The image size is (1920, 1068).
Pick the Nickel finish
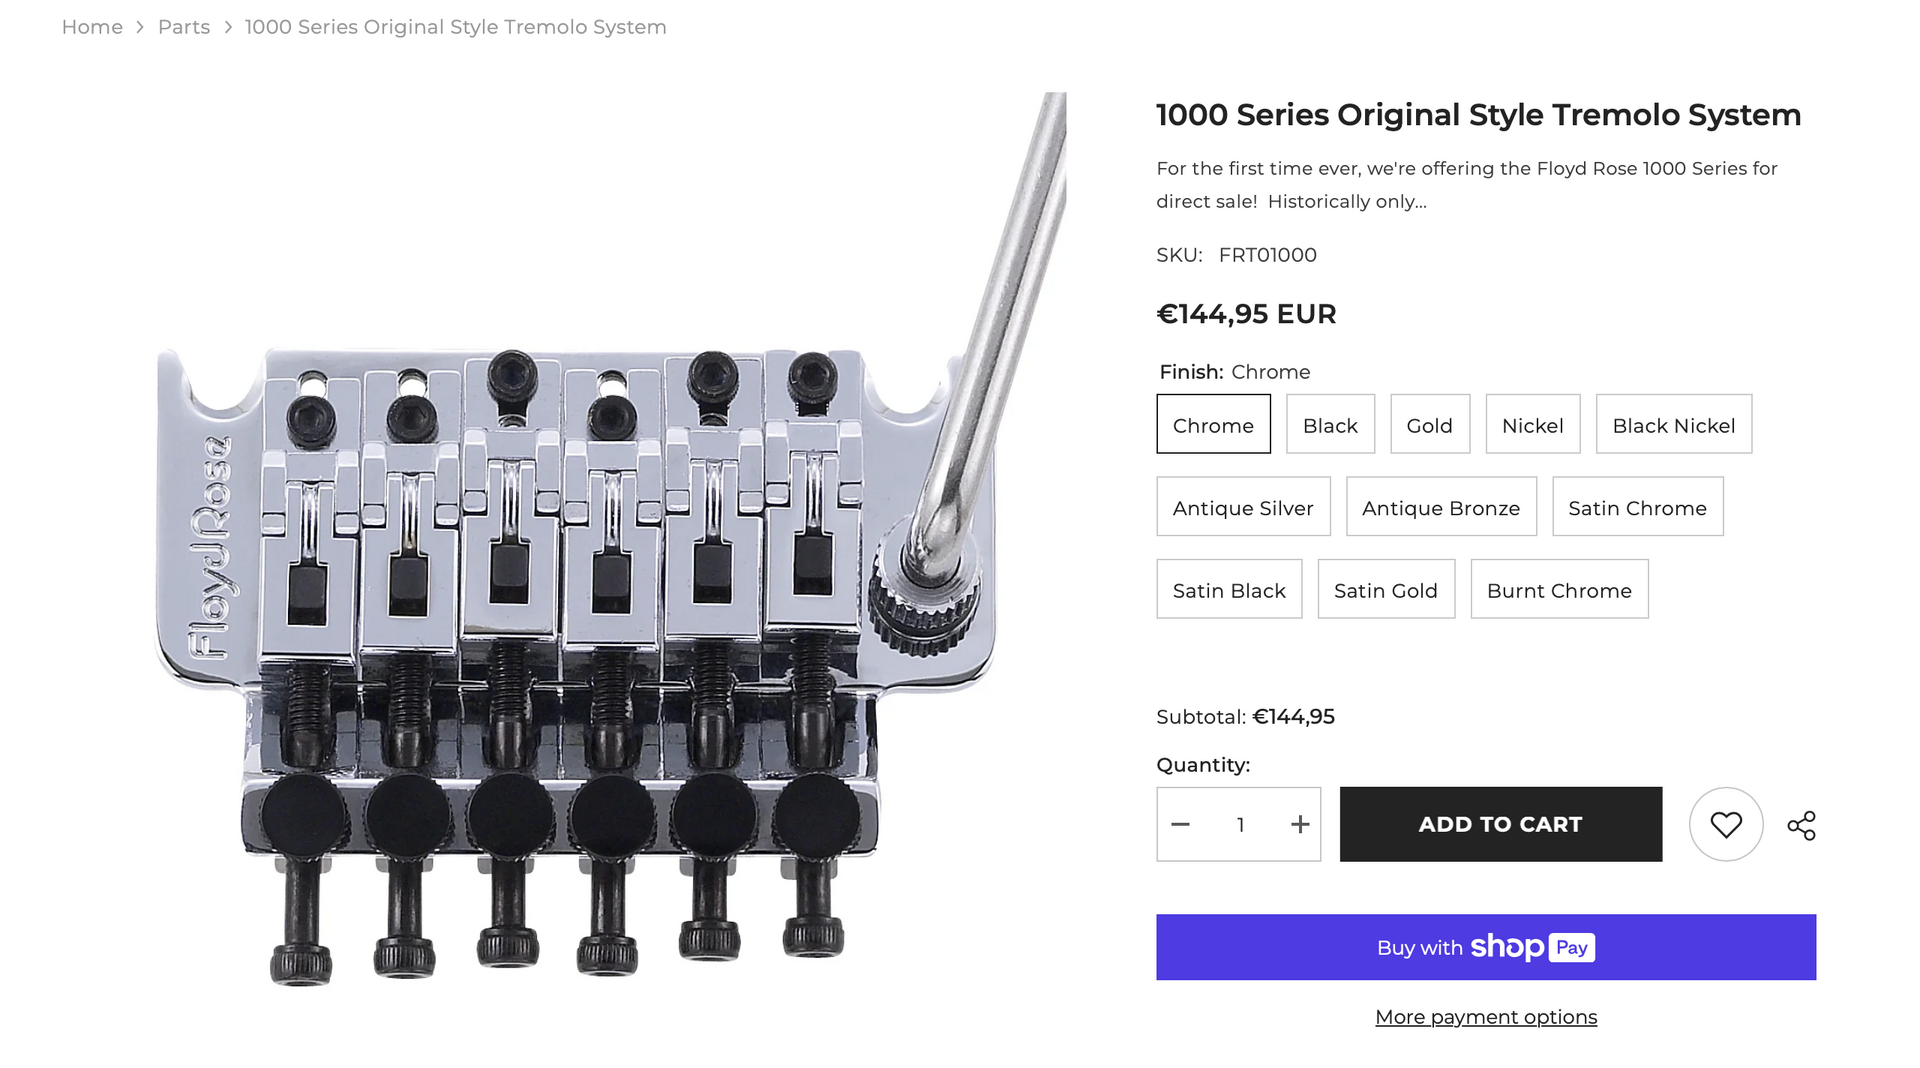click(1532, 424)
